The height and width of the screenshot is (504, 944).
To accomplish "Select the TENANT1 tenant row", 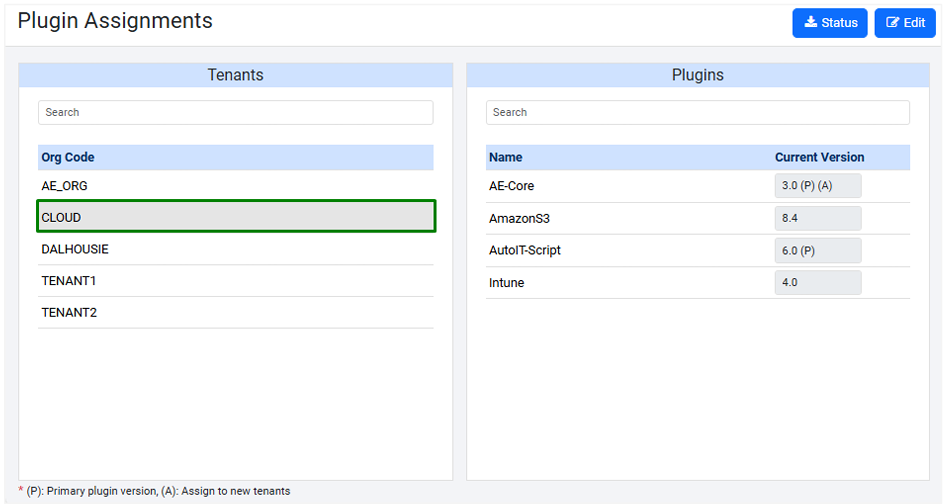I will coord(235,281).
